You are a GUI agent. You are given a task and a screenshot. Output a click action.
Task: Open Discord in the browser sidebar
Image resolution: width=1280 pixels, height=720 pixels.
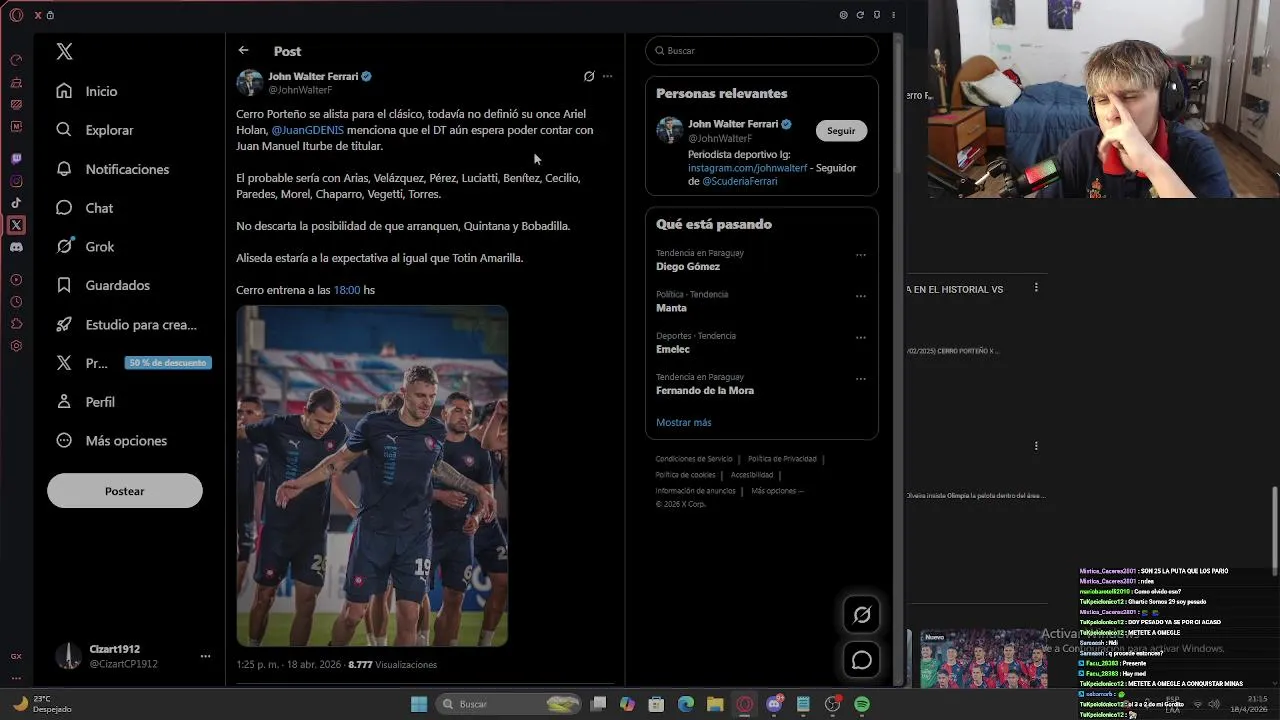(16, 246)
